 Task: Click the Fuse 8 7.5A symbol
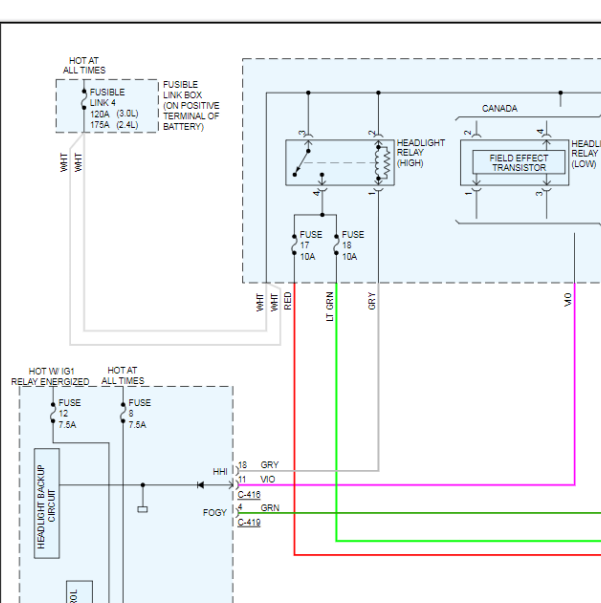[122, 412]
